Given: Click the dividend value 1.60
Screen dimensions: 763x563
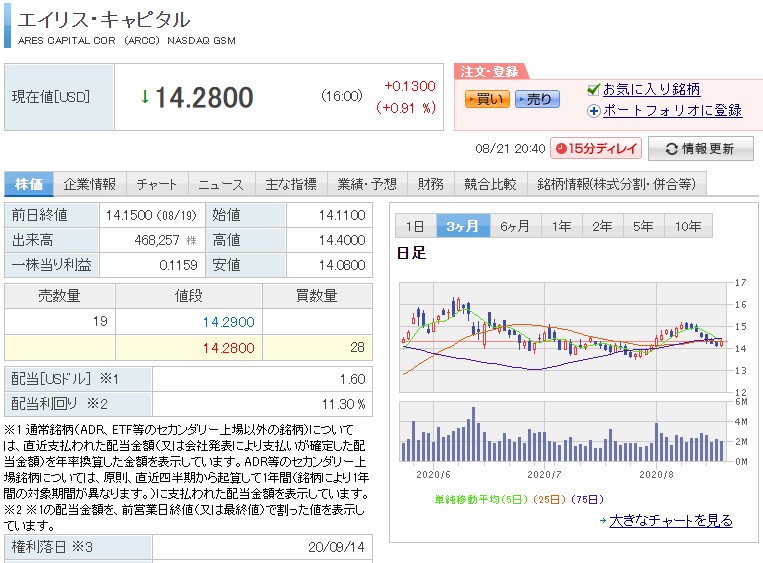Looking at the screenshot, I should 353,379.
